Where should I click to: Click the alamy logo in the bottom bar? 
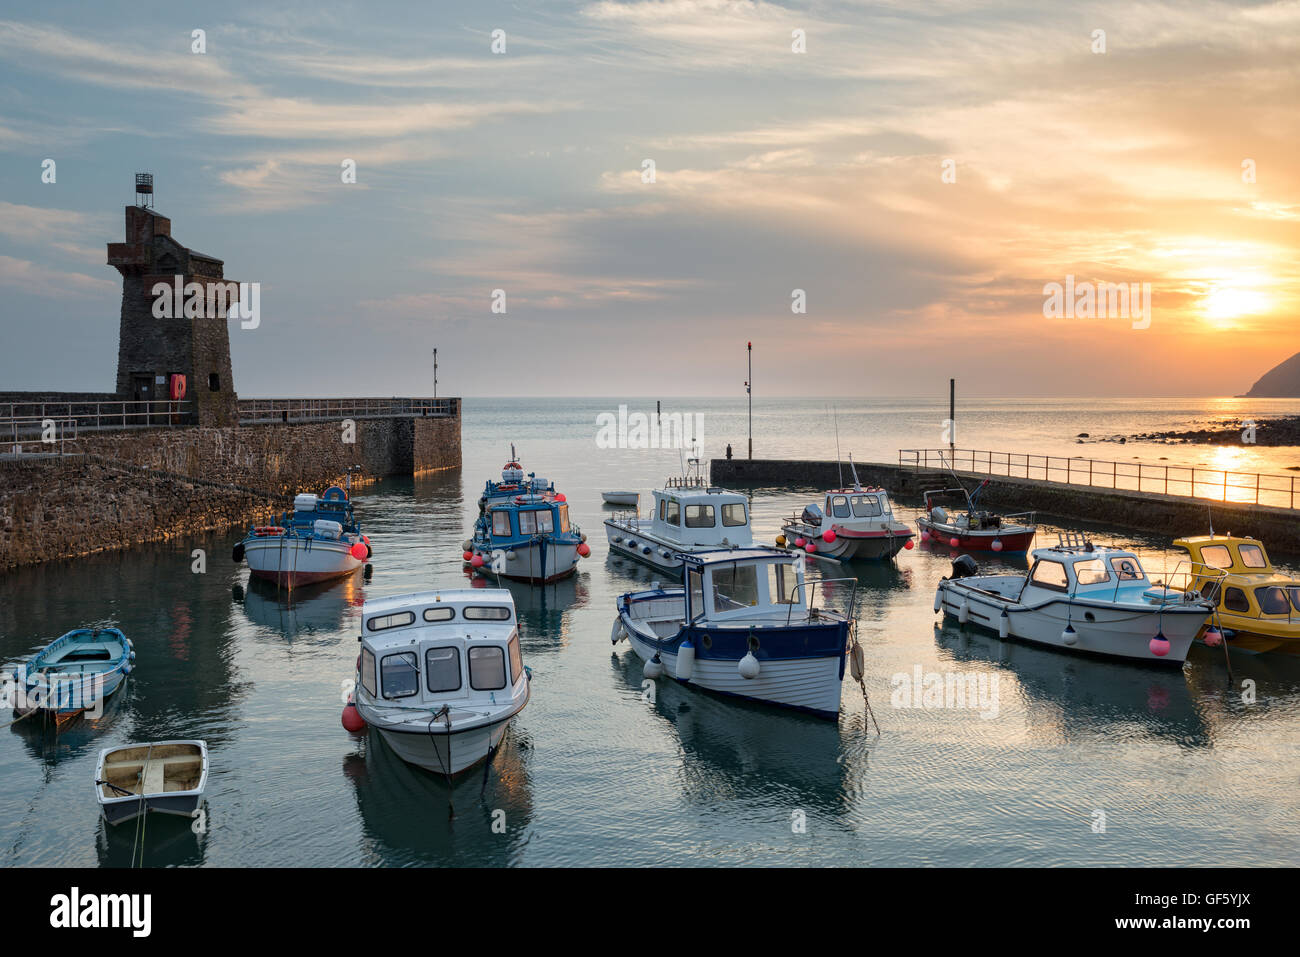pos(101,912)
